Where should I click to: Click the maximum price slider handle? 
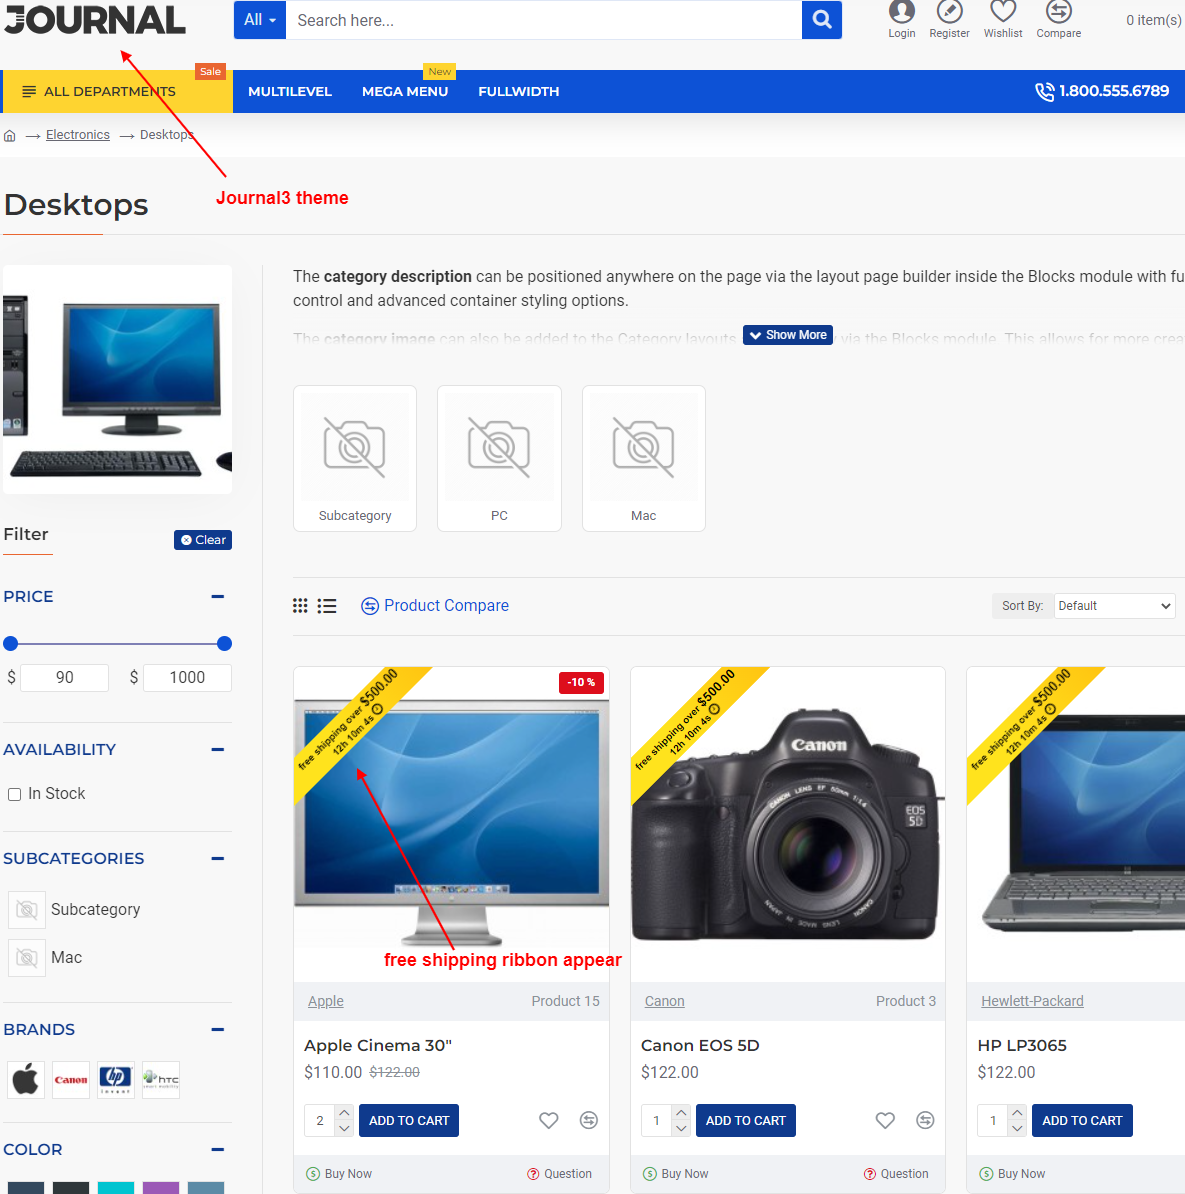(224, 643)
